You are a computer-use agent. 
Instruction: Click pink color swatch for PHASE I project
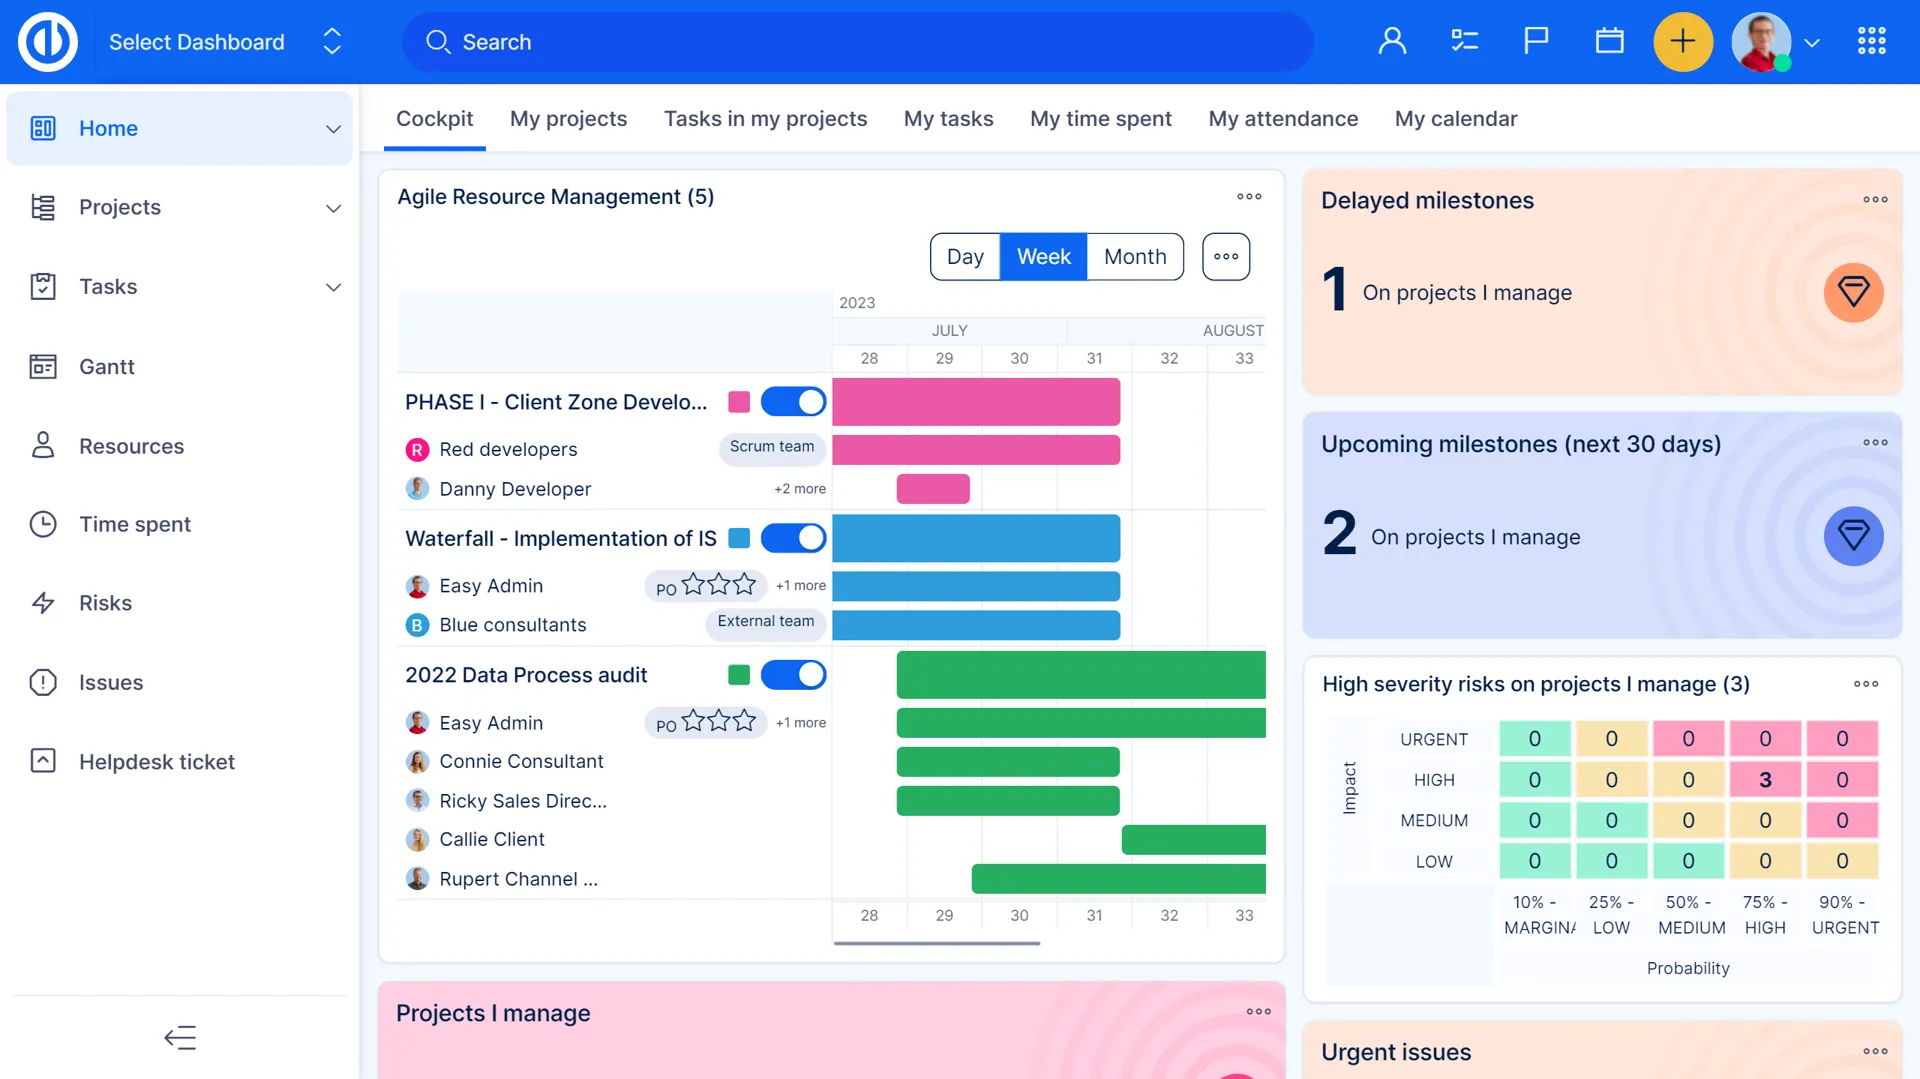pos(739,402)
